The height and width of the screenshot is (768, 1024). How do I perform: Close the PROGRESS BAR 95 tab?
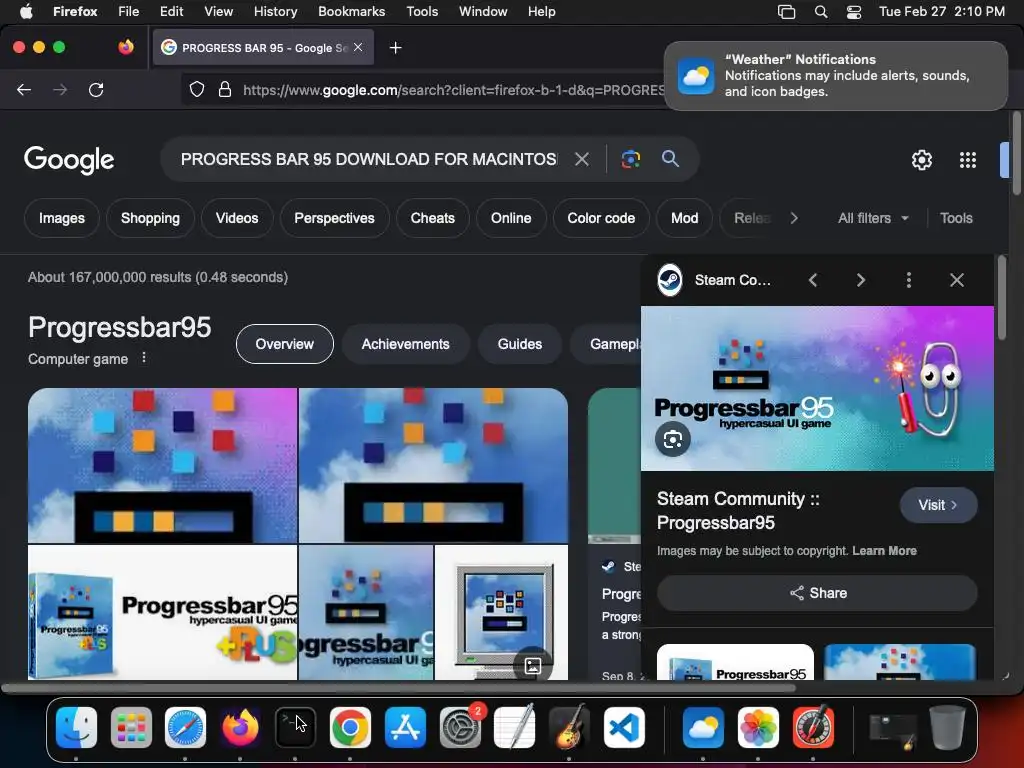[358, 47]
